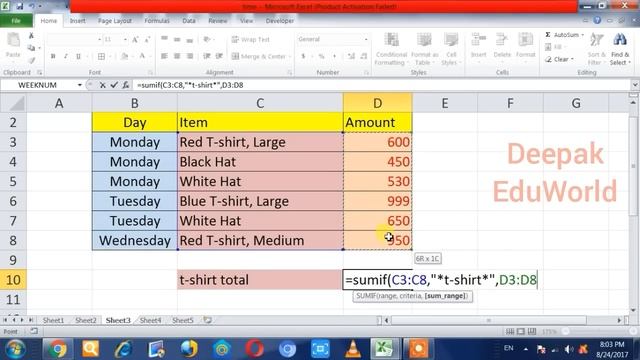Expand the formula bar chevron
640x360 pixels.
[635, 85]
